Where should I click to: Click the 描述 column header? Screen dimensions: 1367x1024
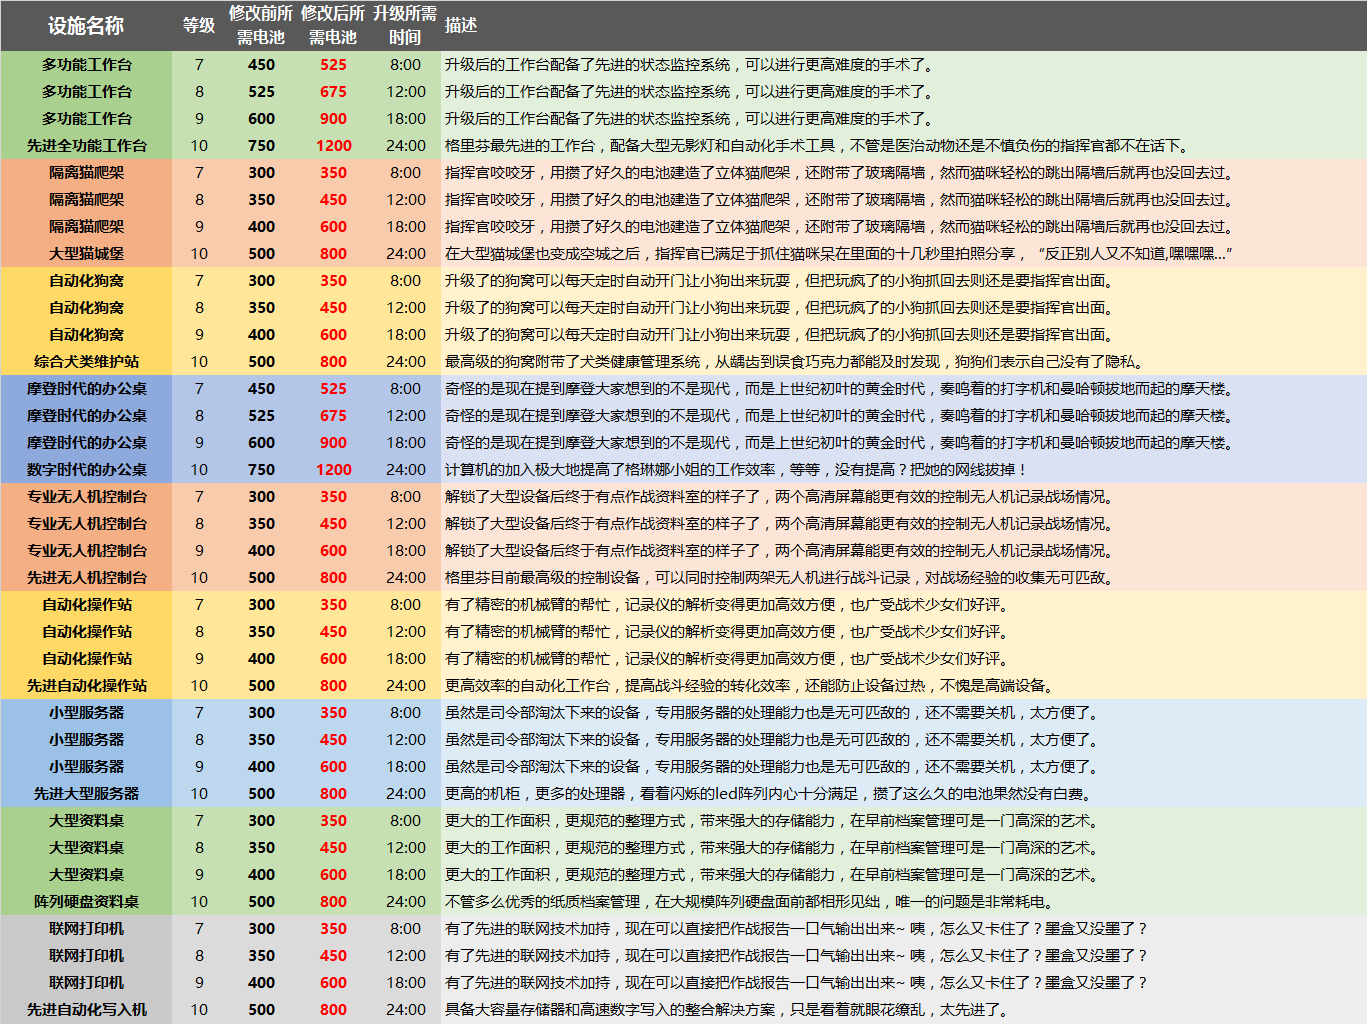click(x=461, y=26)
